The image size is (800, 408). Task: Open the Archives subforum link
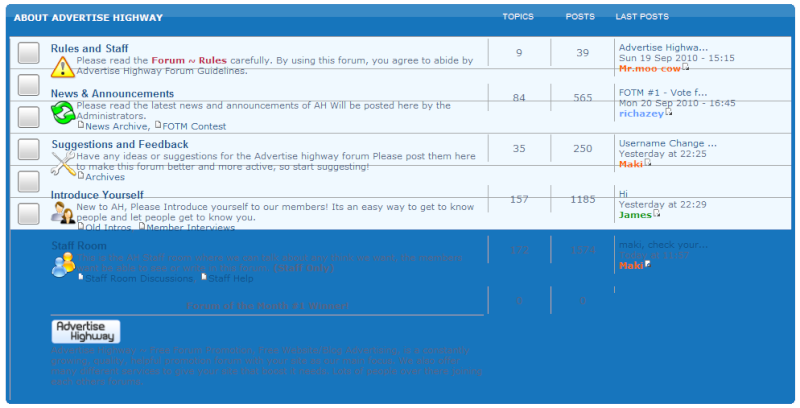tap(105, 177)
